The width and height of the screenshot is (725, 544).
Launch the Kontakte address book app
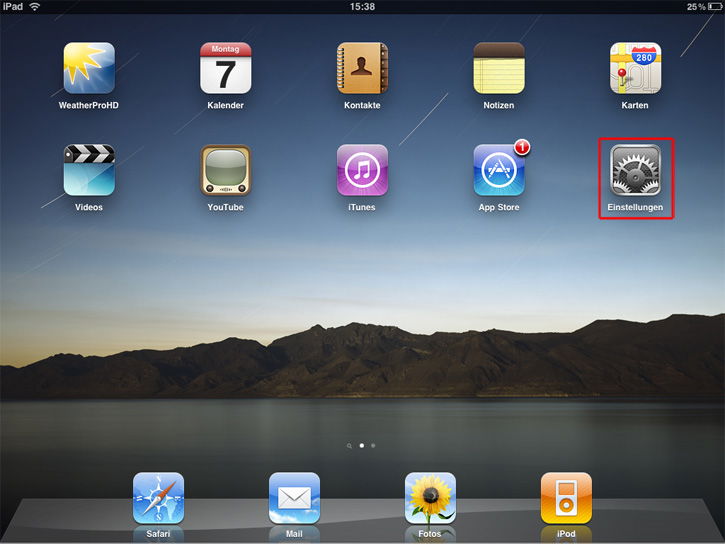[x=362, y=68]
